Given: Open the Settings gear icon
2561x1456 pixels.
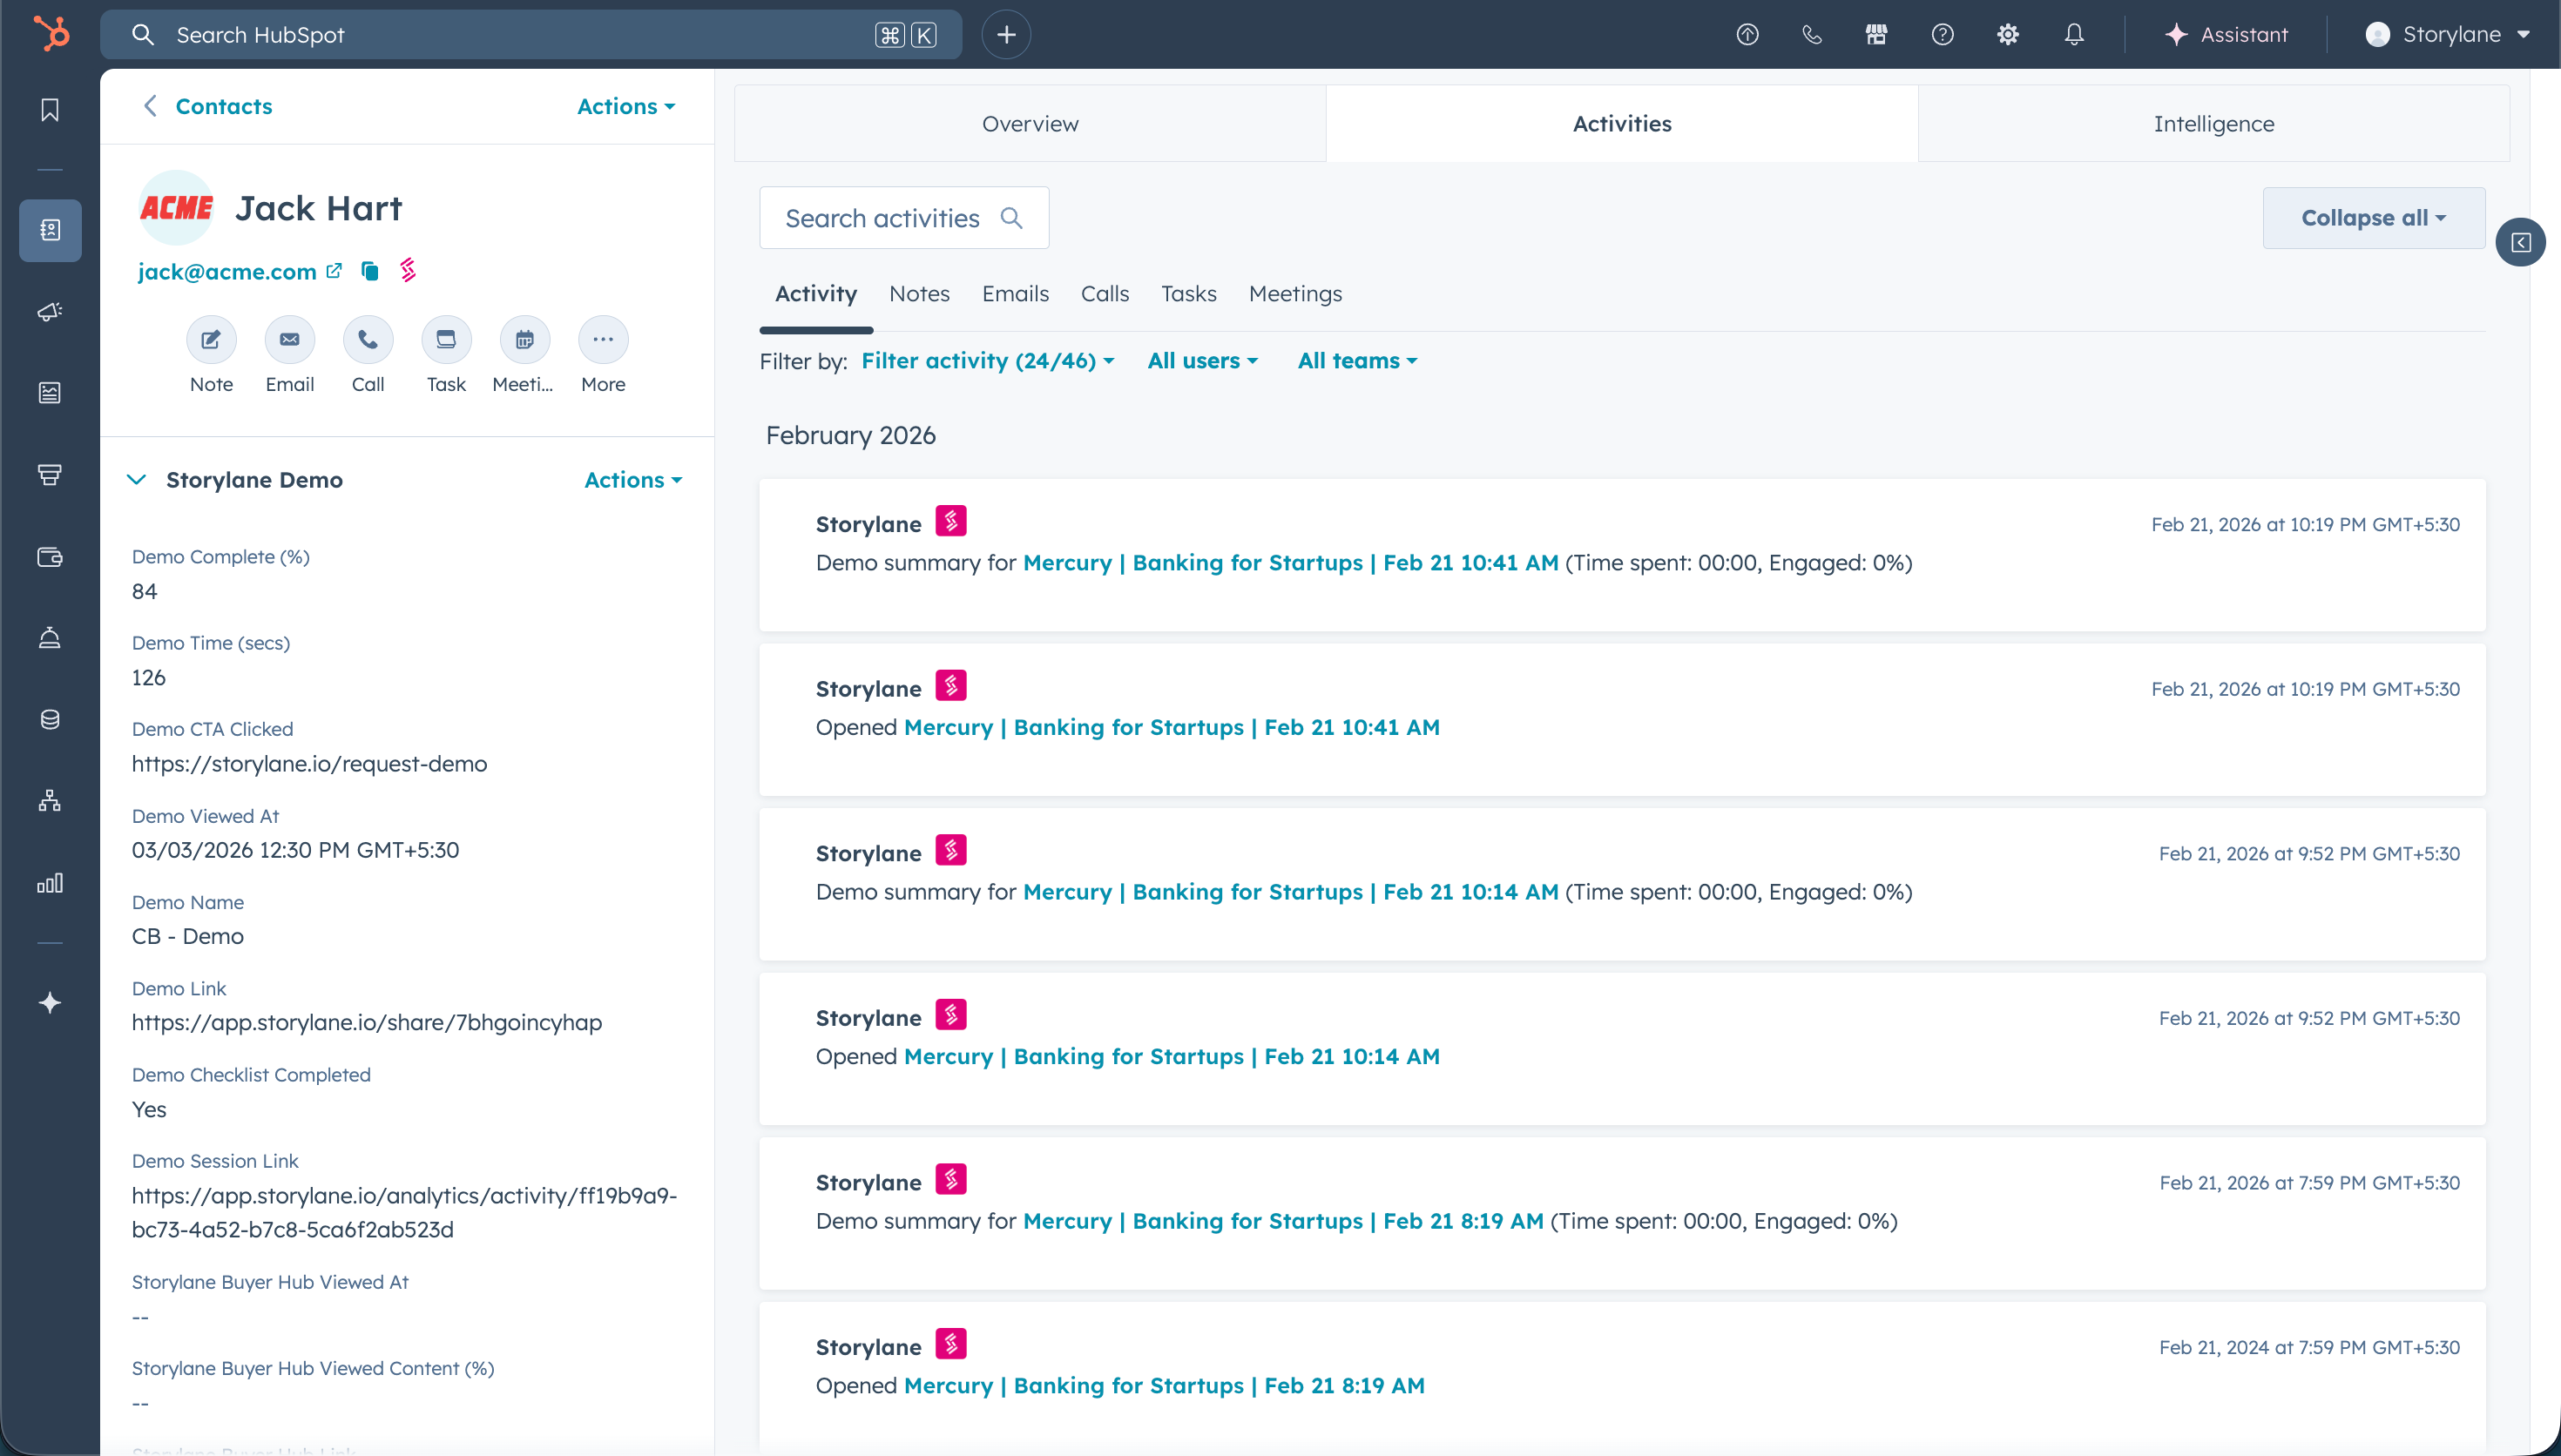Looking at the screenshot, I should click(x=2008, y=35).
